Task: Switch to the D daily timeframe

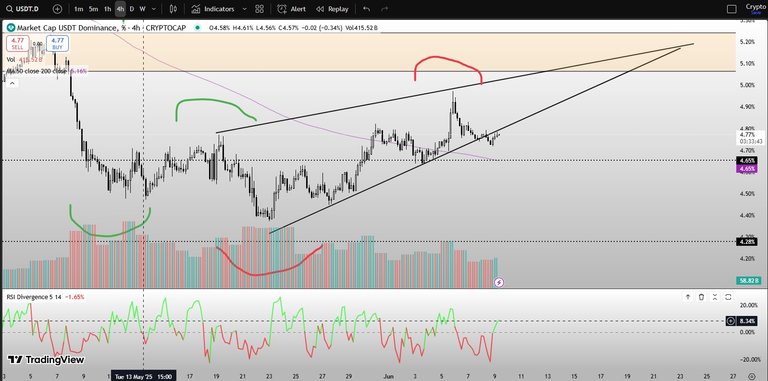Action: tap(131, 9)
